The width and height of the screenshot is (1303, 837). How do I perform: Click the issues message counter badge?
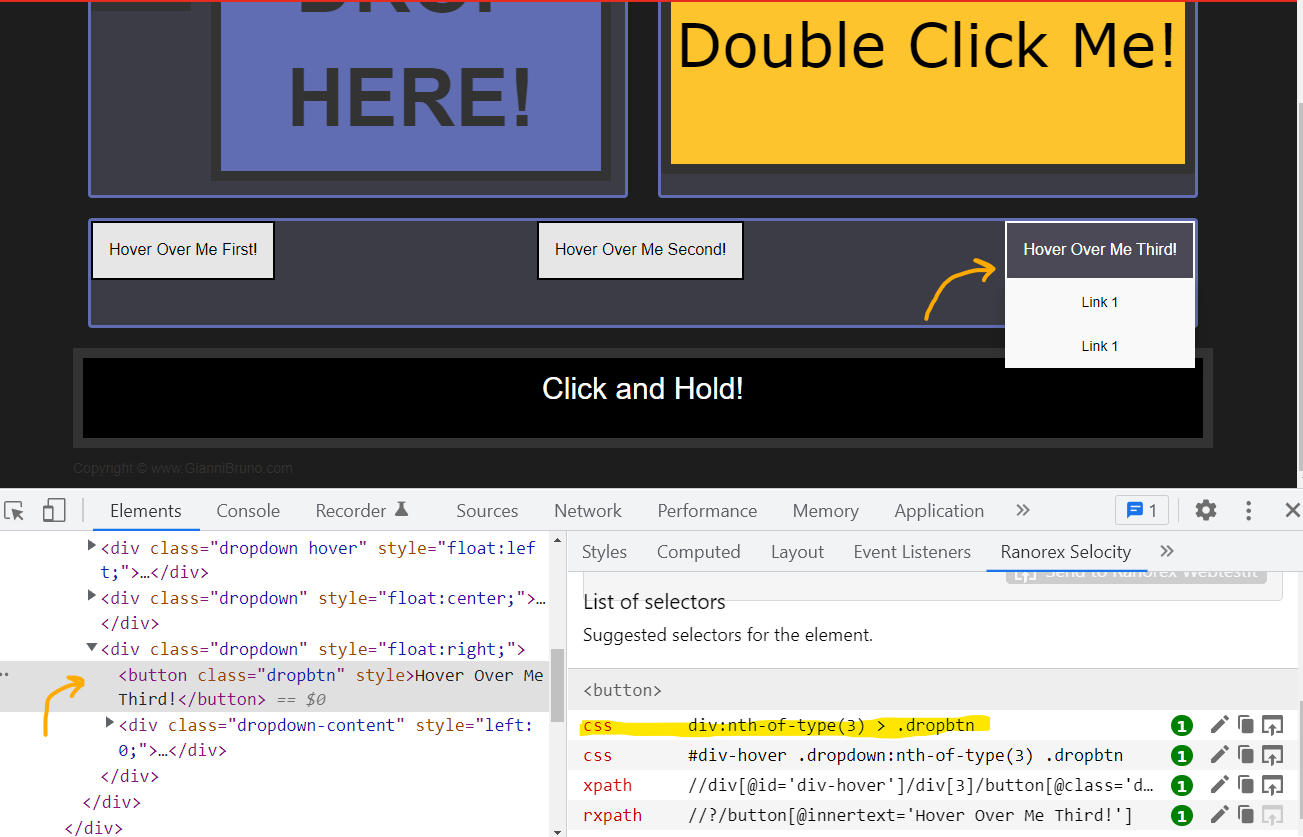click(x=1141, y=510)
